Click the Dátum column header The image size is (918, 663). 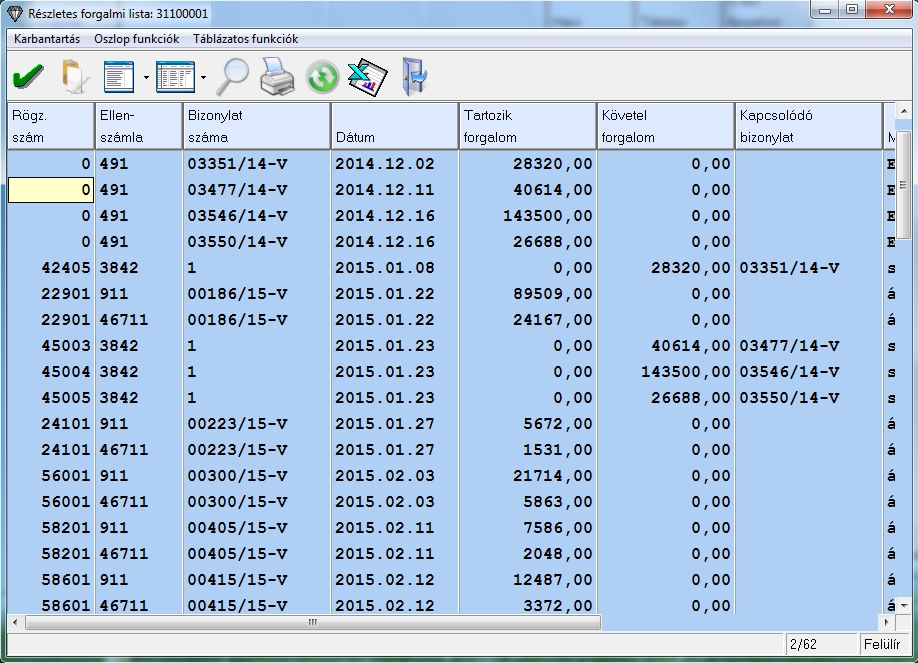[394, 126]
